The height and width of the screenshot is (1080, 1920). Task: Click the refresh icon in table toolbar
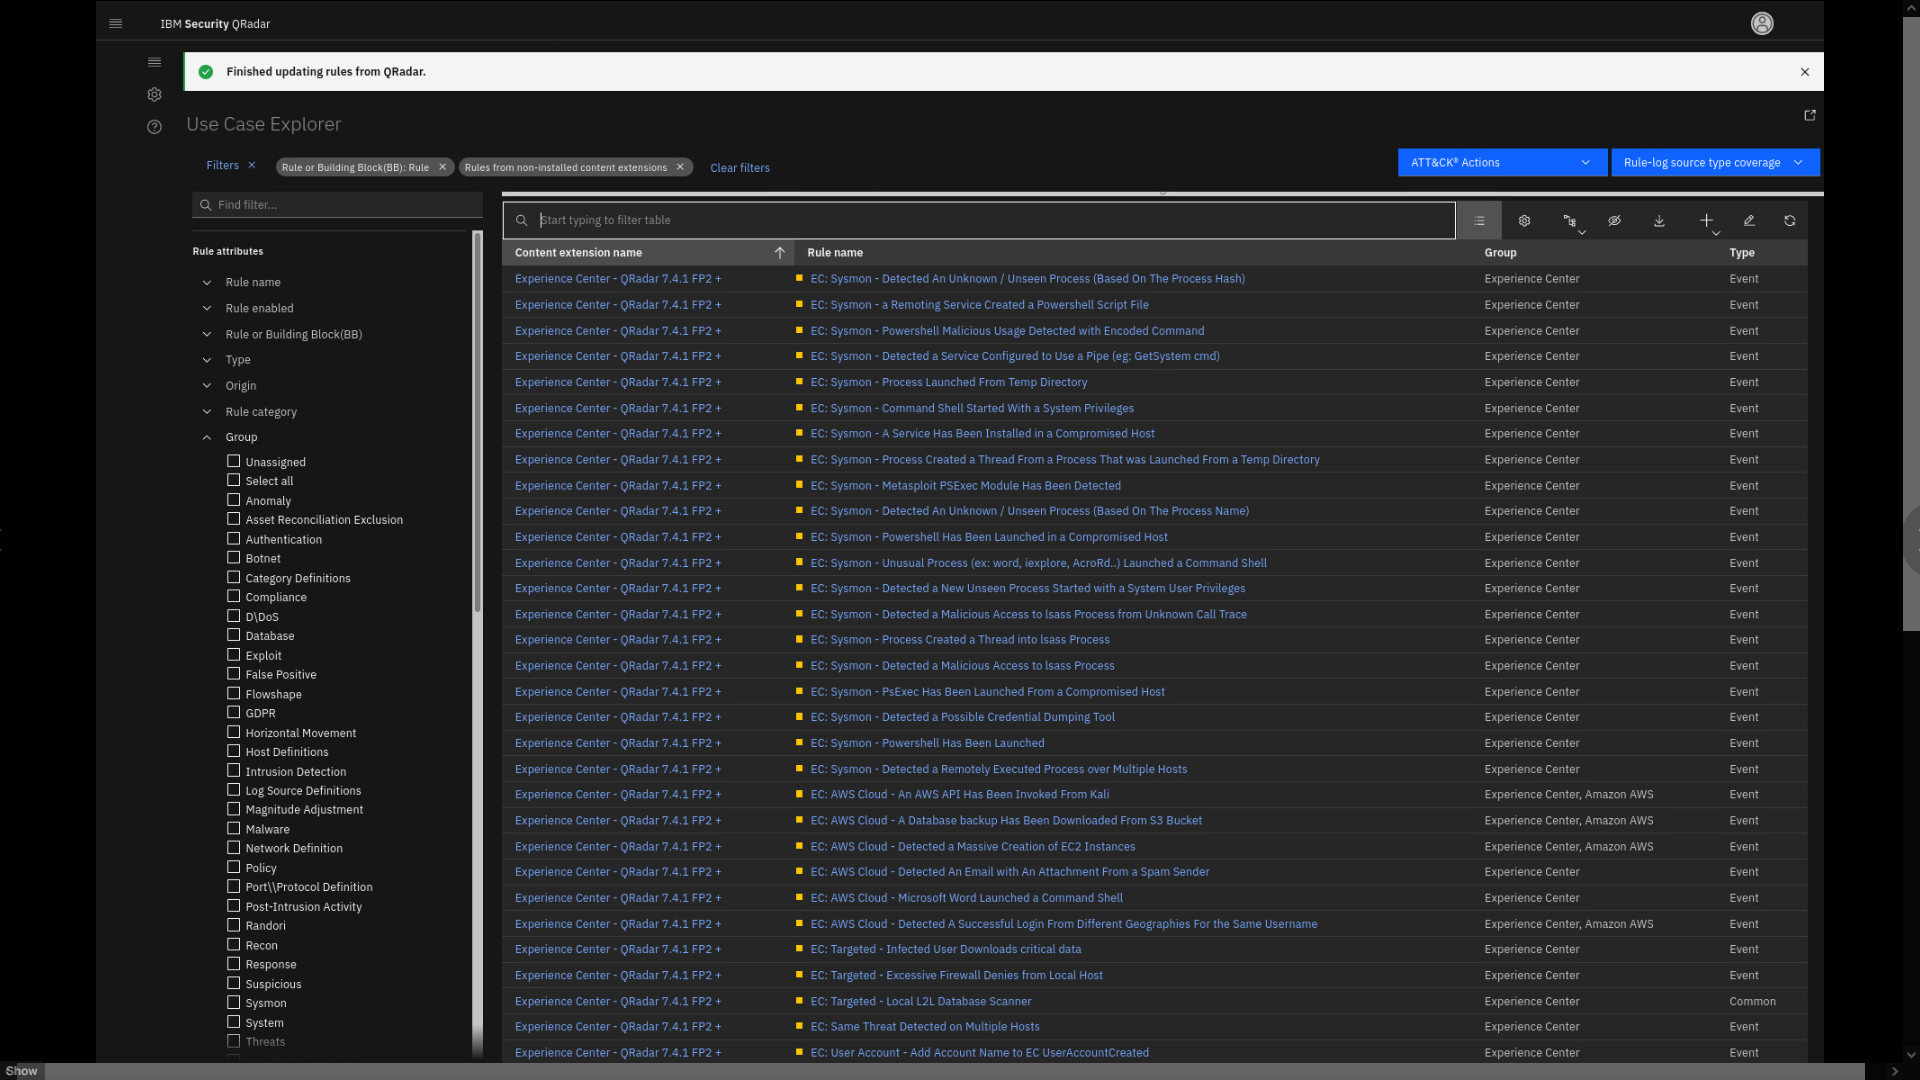tap(1790, 221)
